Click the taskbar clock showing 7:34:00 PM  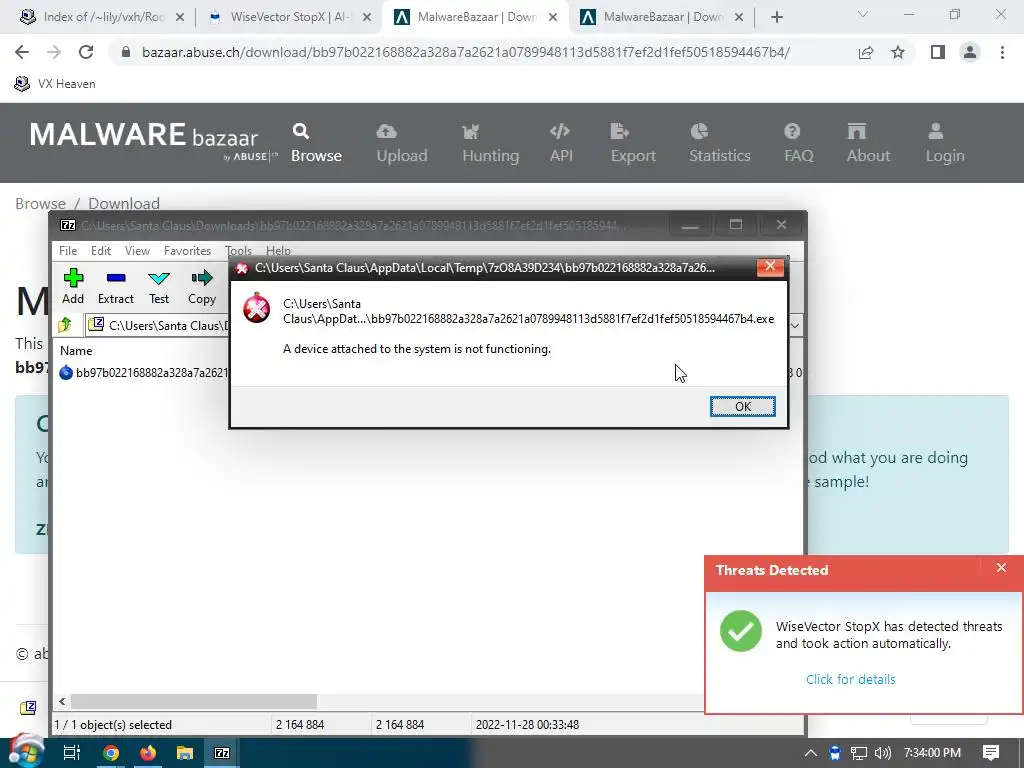pos(932,753)
